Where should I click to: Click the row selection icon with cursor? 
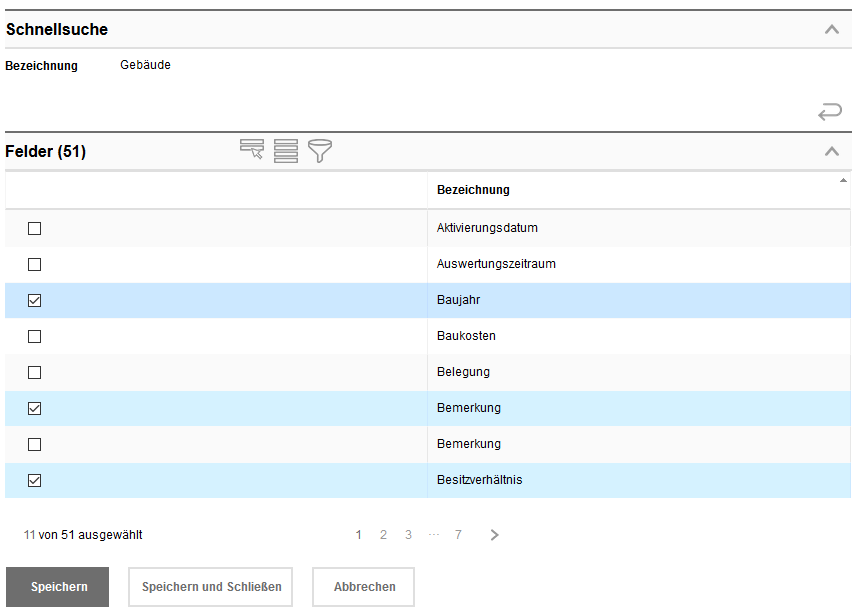tap(252, 150)
